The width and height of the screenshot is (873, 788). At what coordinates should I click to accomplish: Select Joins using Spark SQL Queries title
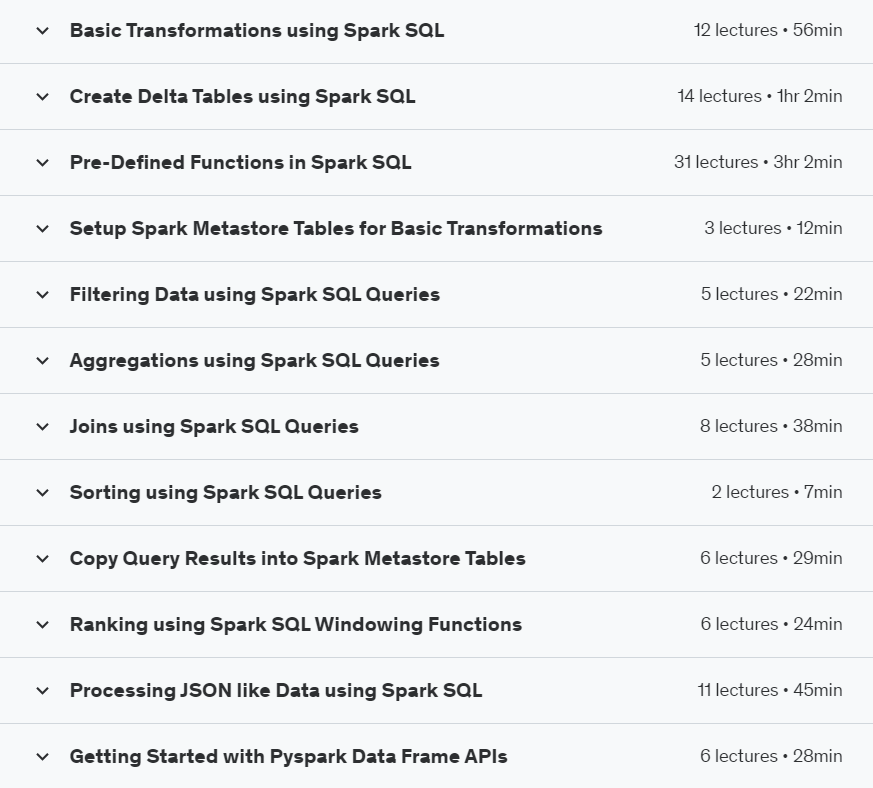214,427
